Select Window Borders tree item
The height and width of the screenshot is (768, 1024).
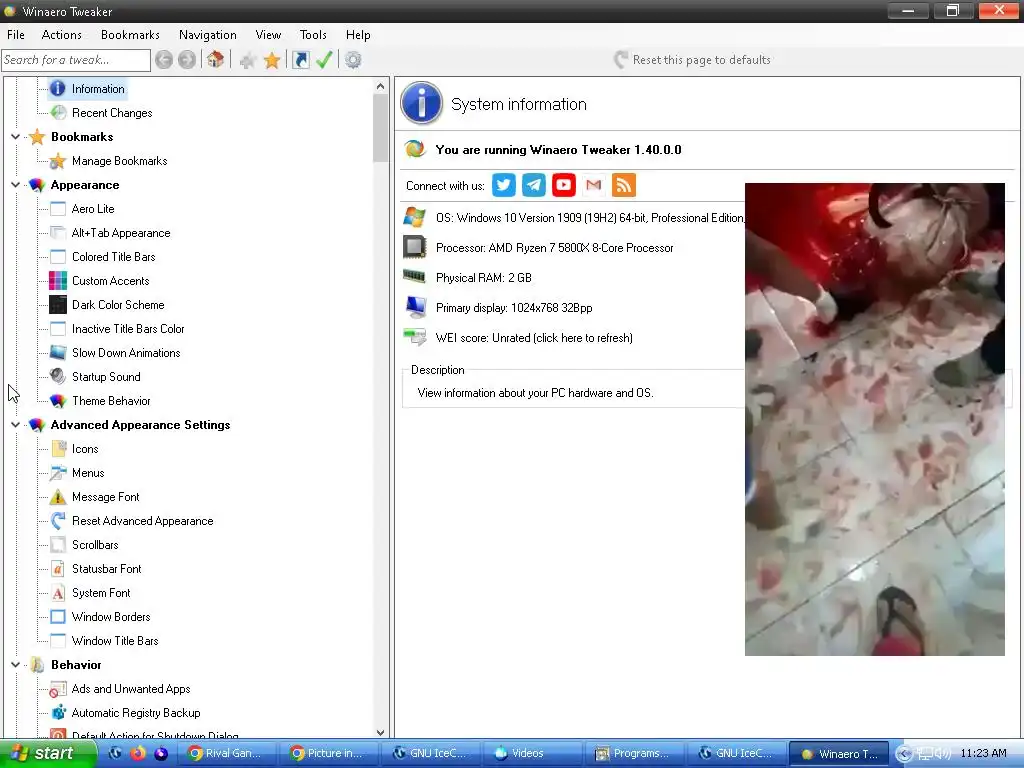[111, 617]
